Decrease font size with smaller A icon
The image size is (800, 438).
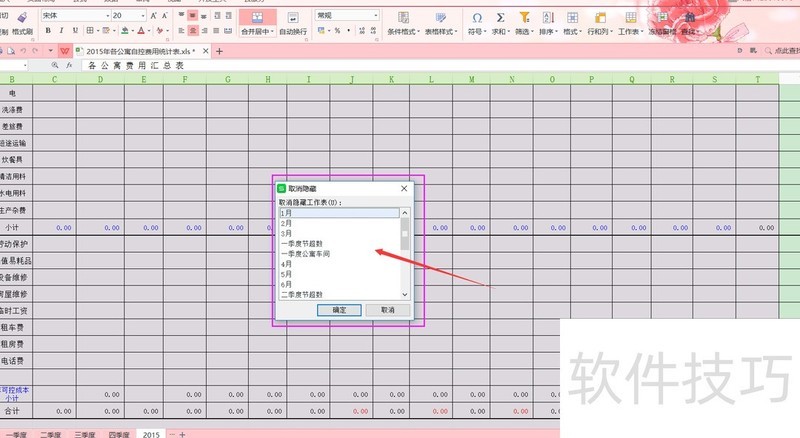pos(165,16)
